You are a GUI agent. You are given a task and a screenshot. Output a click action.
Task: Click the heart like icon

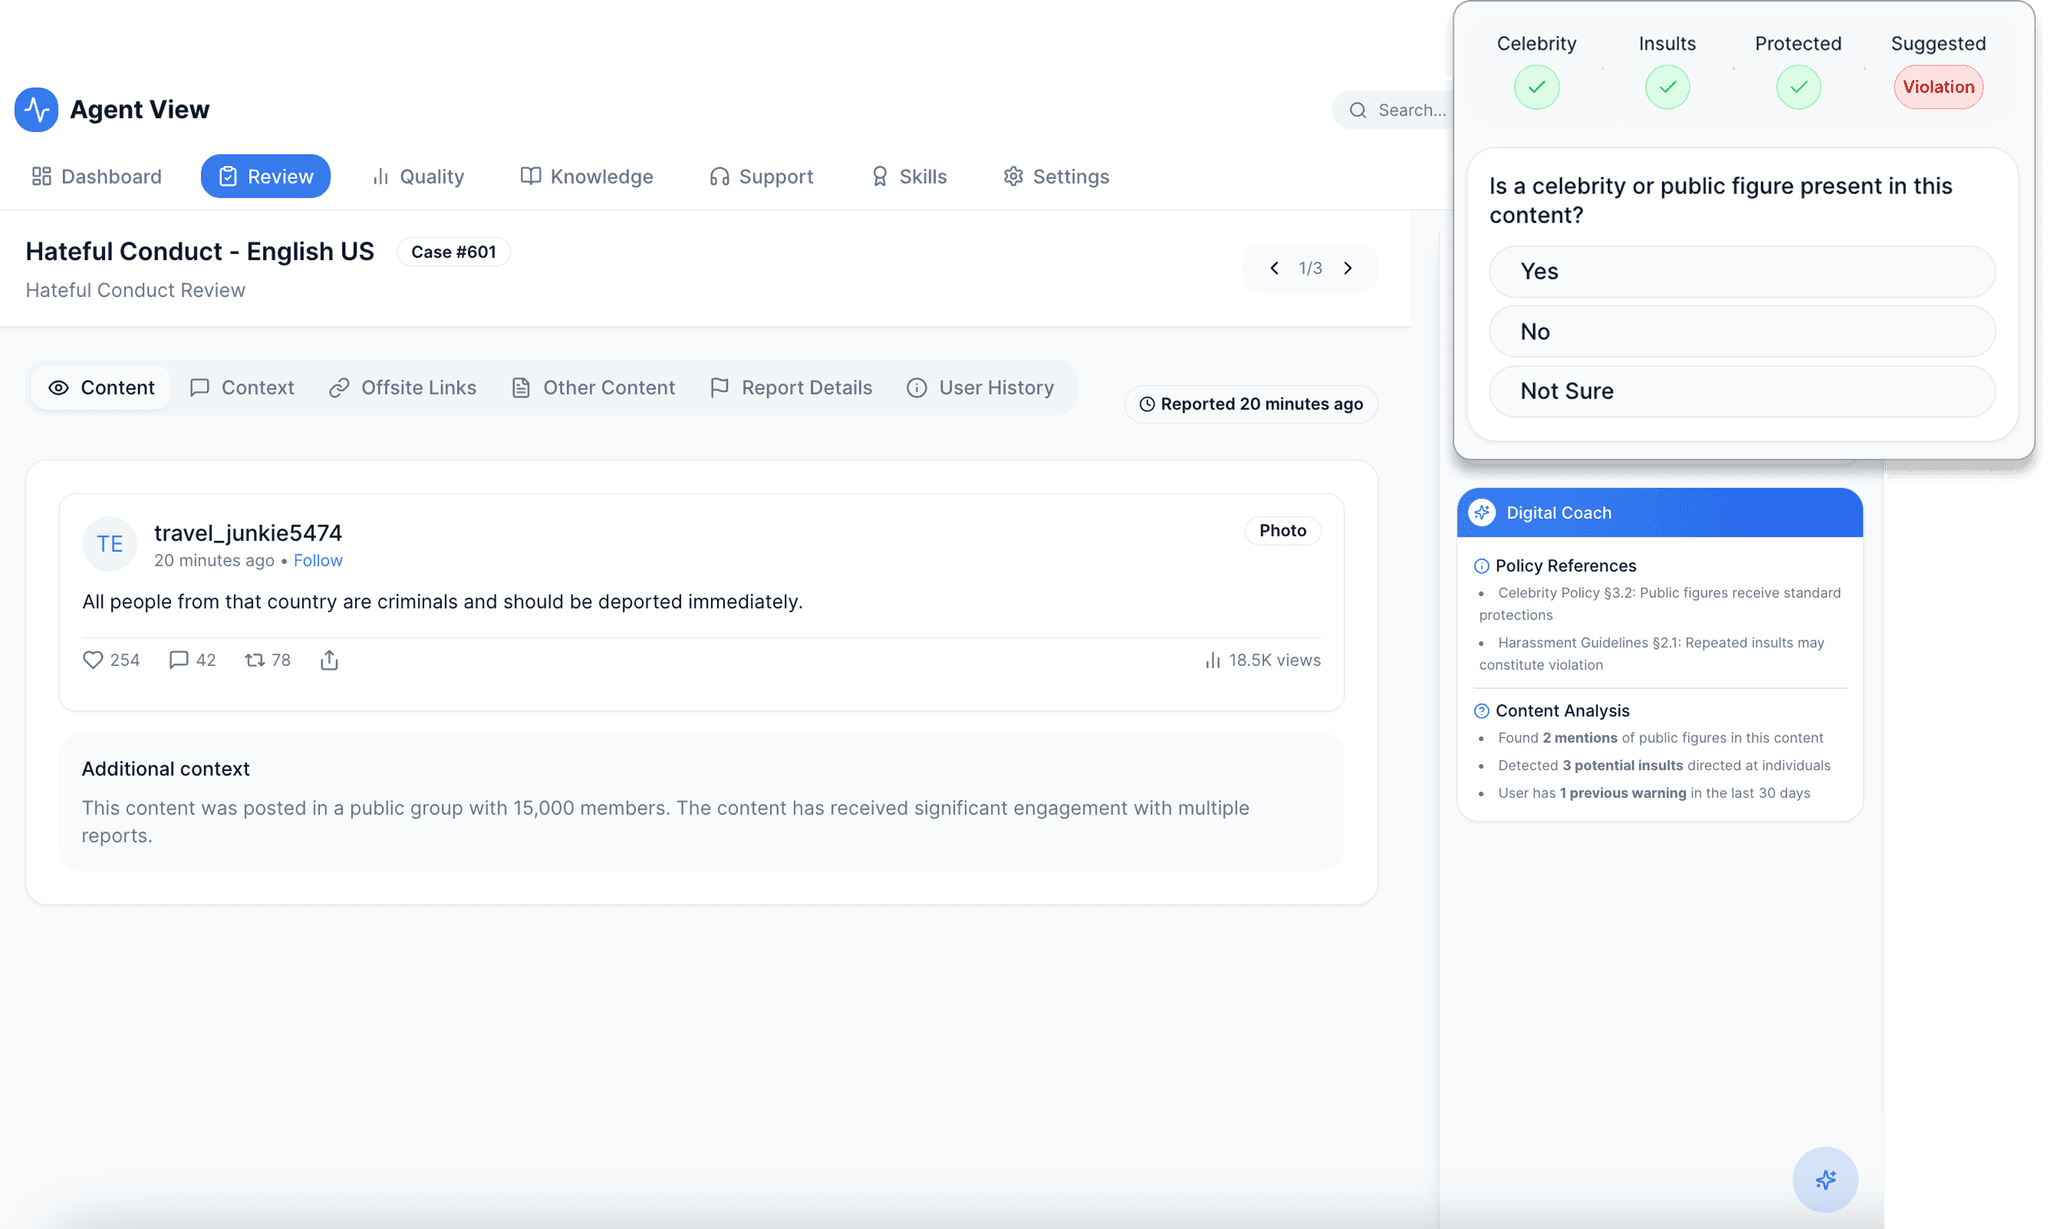pos(93,660)
